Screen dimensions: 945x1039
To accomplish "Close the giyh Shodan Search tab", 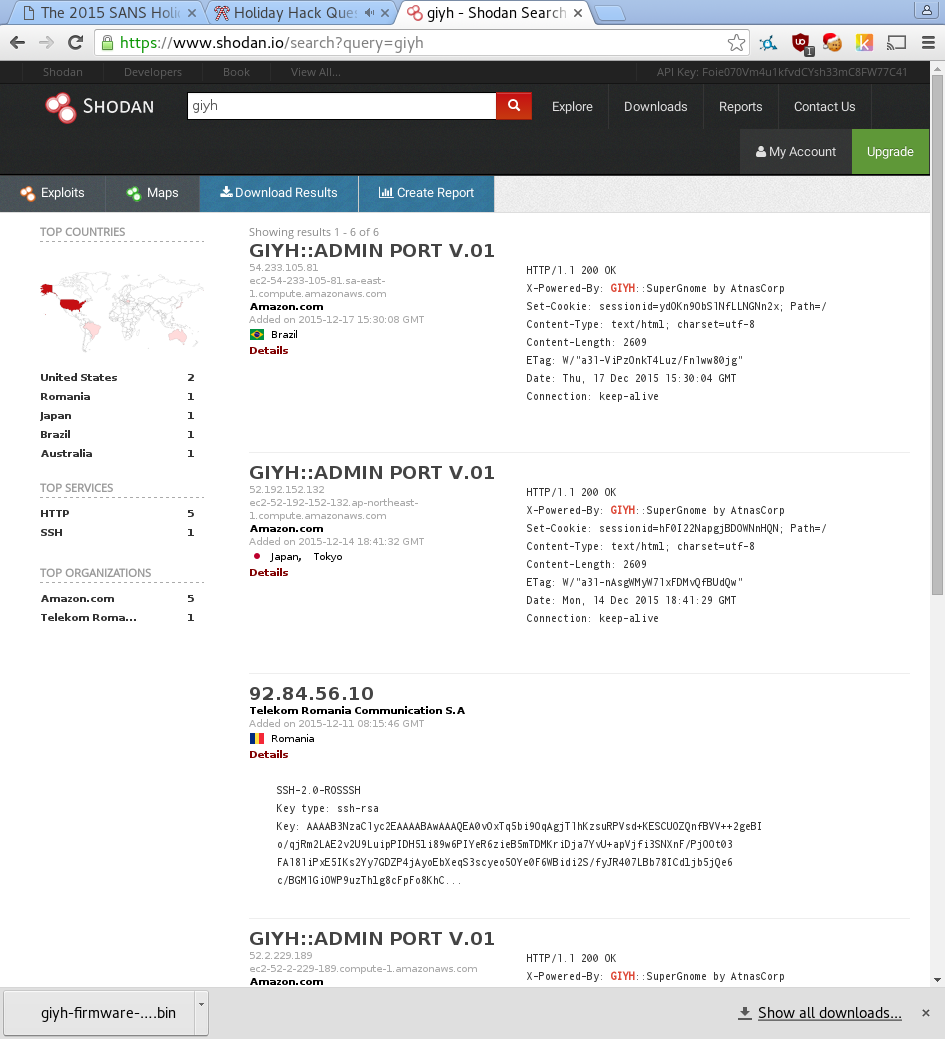I will coord(578,13).
